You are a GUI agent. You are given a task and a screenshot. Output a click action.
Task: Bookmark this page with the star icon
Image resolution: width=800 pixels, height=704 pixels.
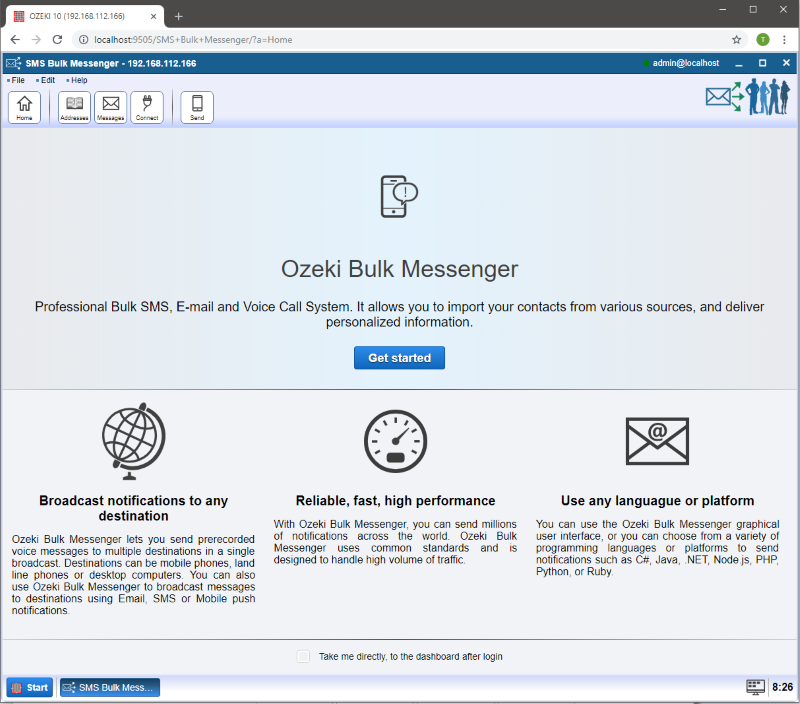[737, 39]
